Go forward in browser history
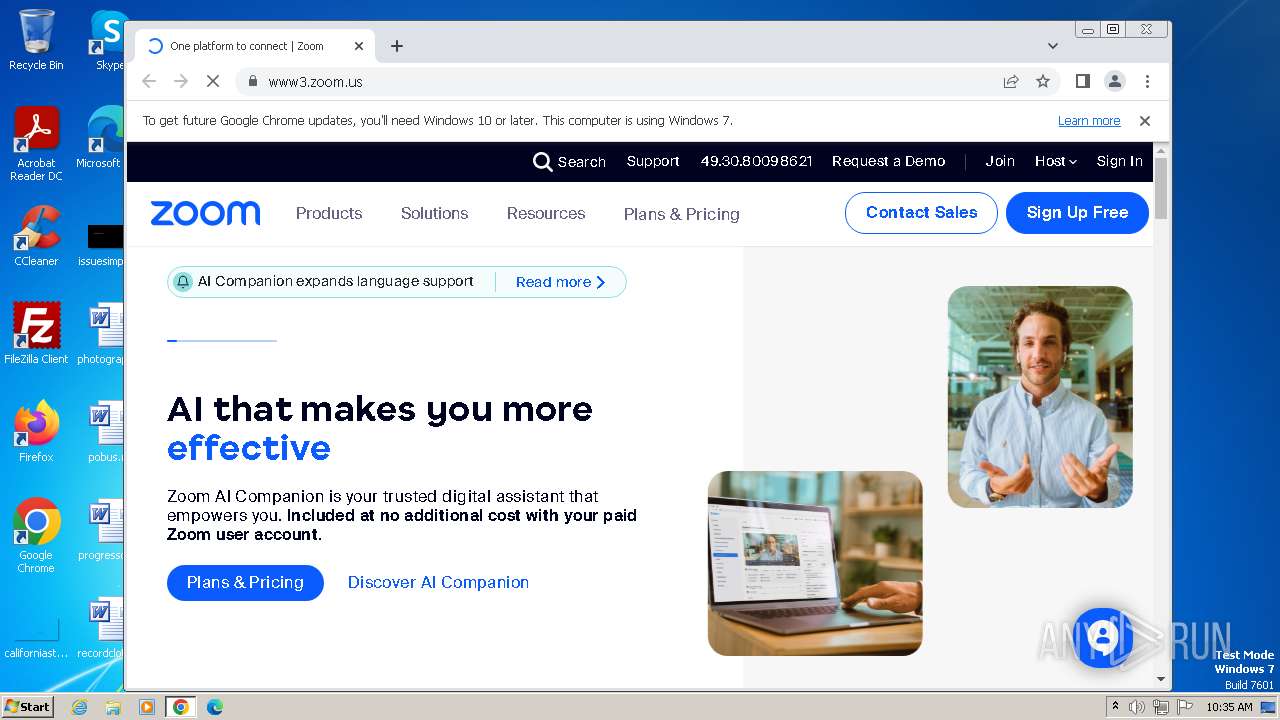This screenshot has height=720, width=1280. 181,82
